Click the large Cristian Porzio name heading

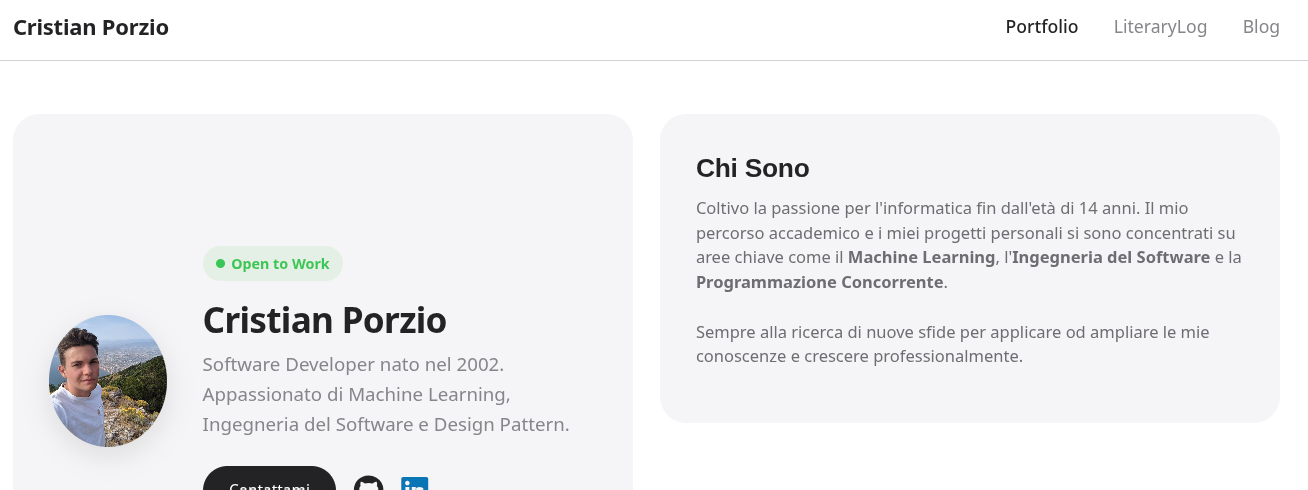tap(324, 320)
